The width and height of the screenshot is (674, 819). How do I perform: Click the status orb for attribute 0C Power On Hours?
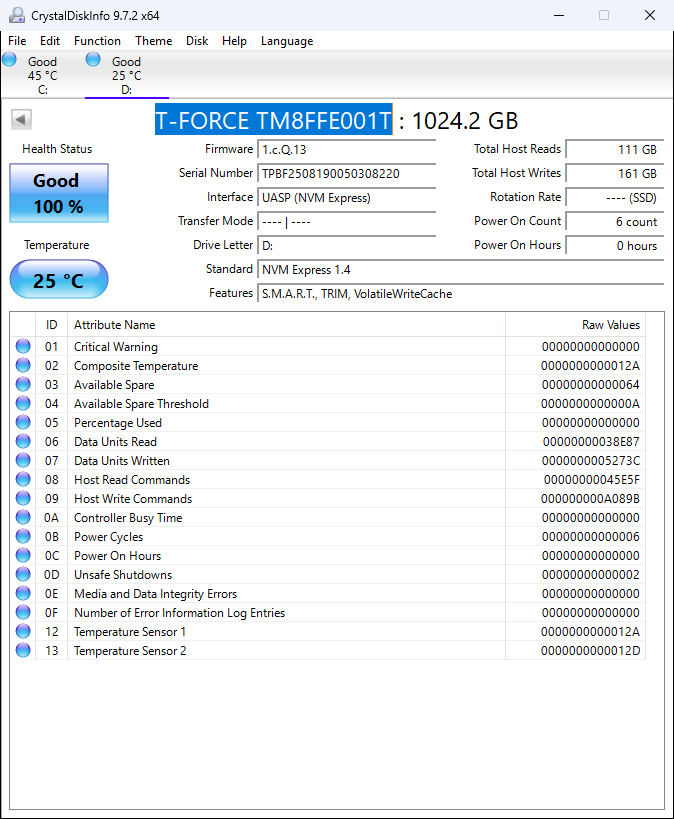pyautogui.click(x=23, y=555)
